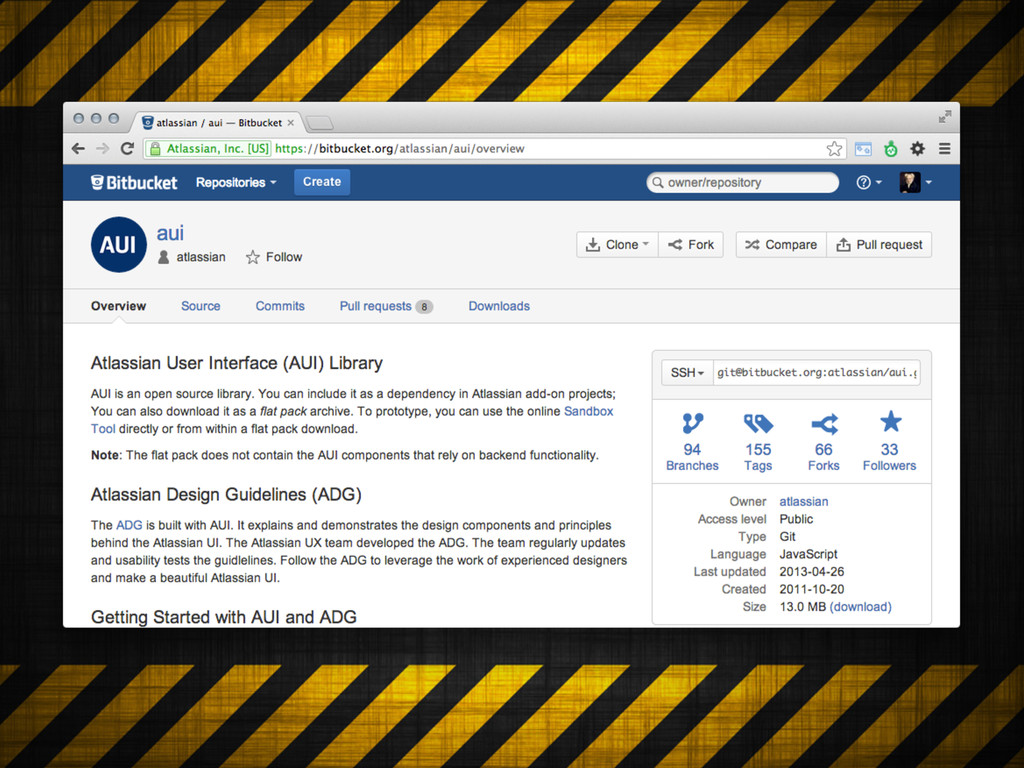Click the Create button
This screenshot has height=768, width=1024.
click(x=322, y=182)
